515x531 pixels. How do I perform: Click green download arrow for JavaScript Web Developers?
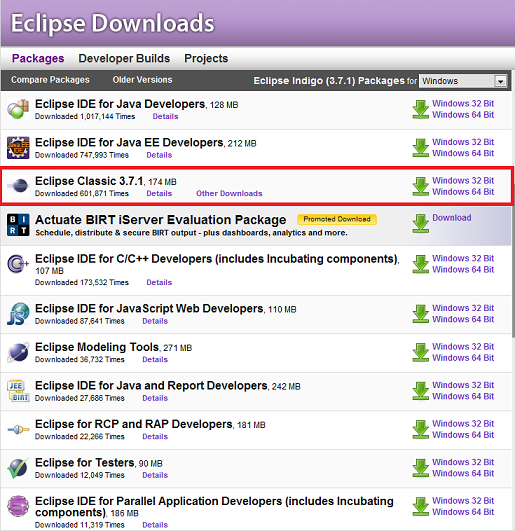click(x=421, y=314)
